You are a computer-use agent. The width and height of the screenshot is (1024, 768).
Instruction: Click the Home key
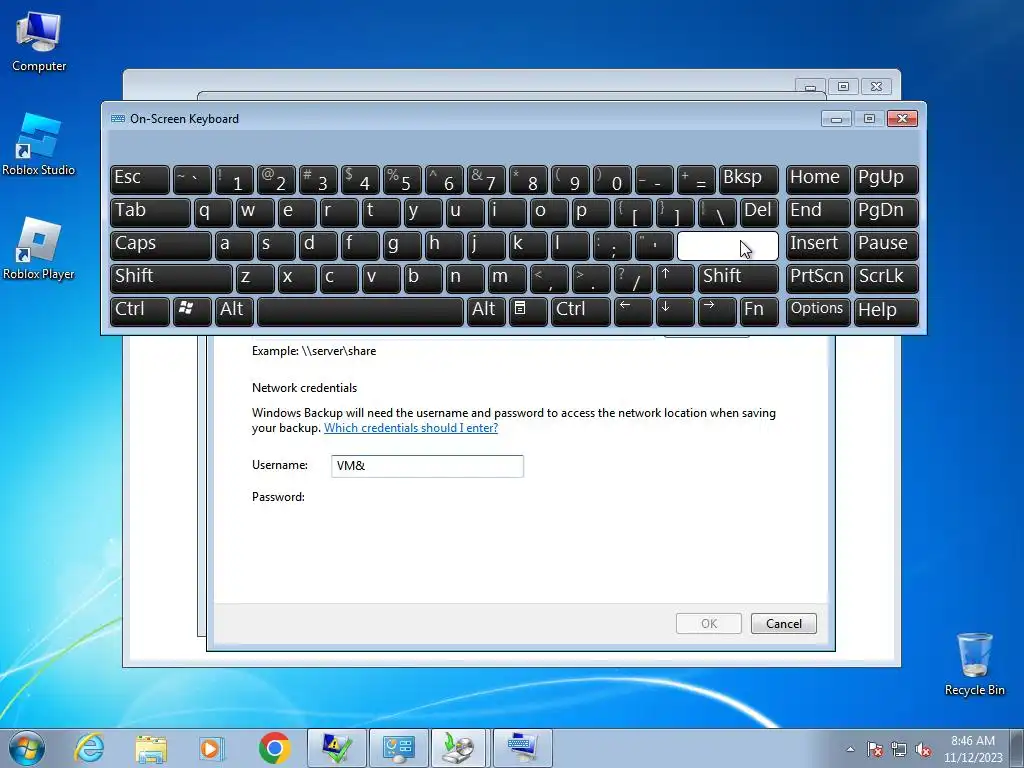pyautogui.click(x=818, y=180)
